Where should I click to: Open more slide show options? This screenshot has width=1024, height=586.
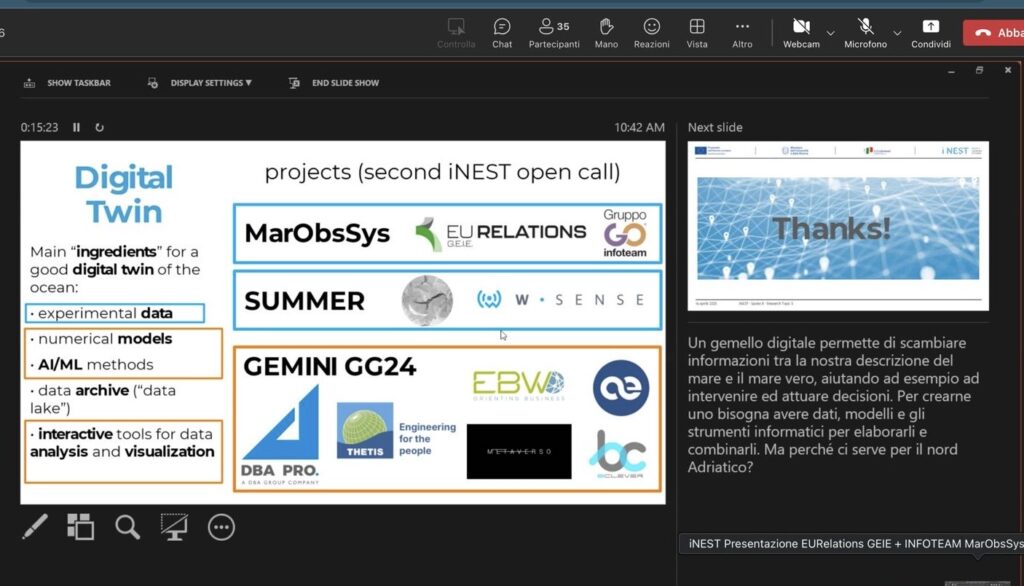pos(221,527)
